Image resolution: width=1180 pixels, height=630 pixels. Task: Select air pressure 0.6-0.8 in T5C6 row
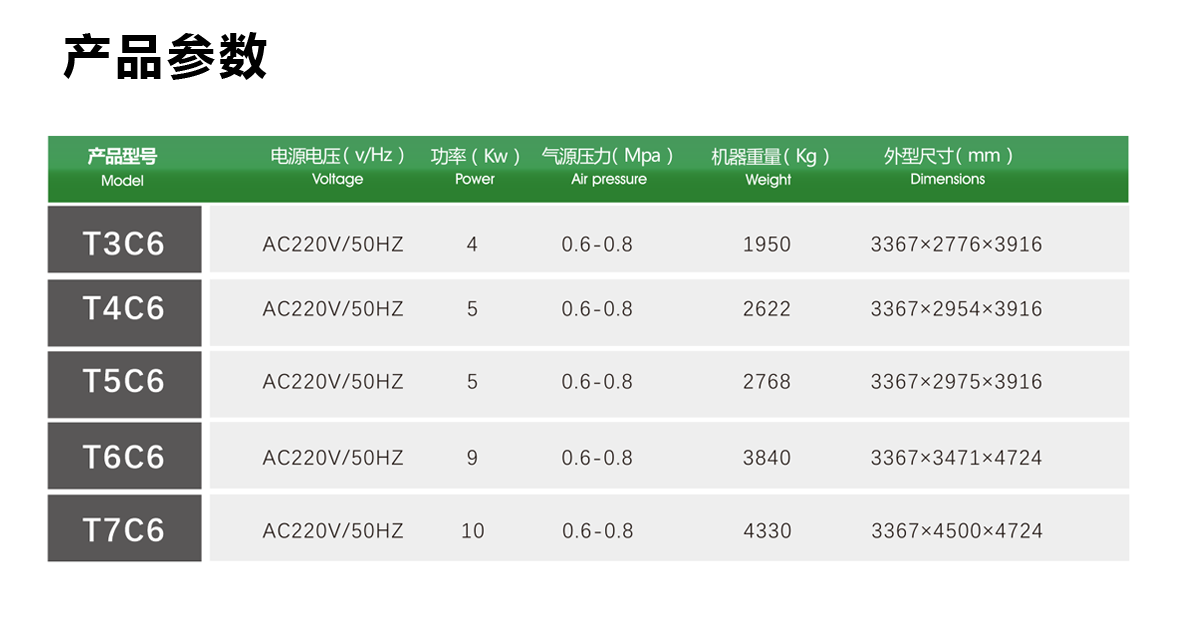click(597, 382)
